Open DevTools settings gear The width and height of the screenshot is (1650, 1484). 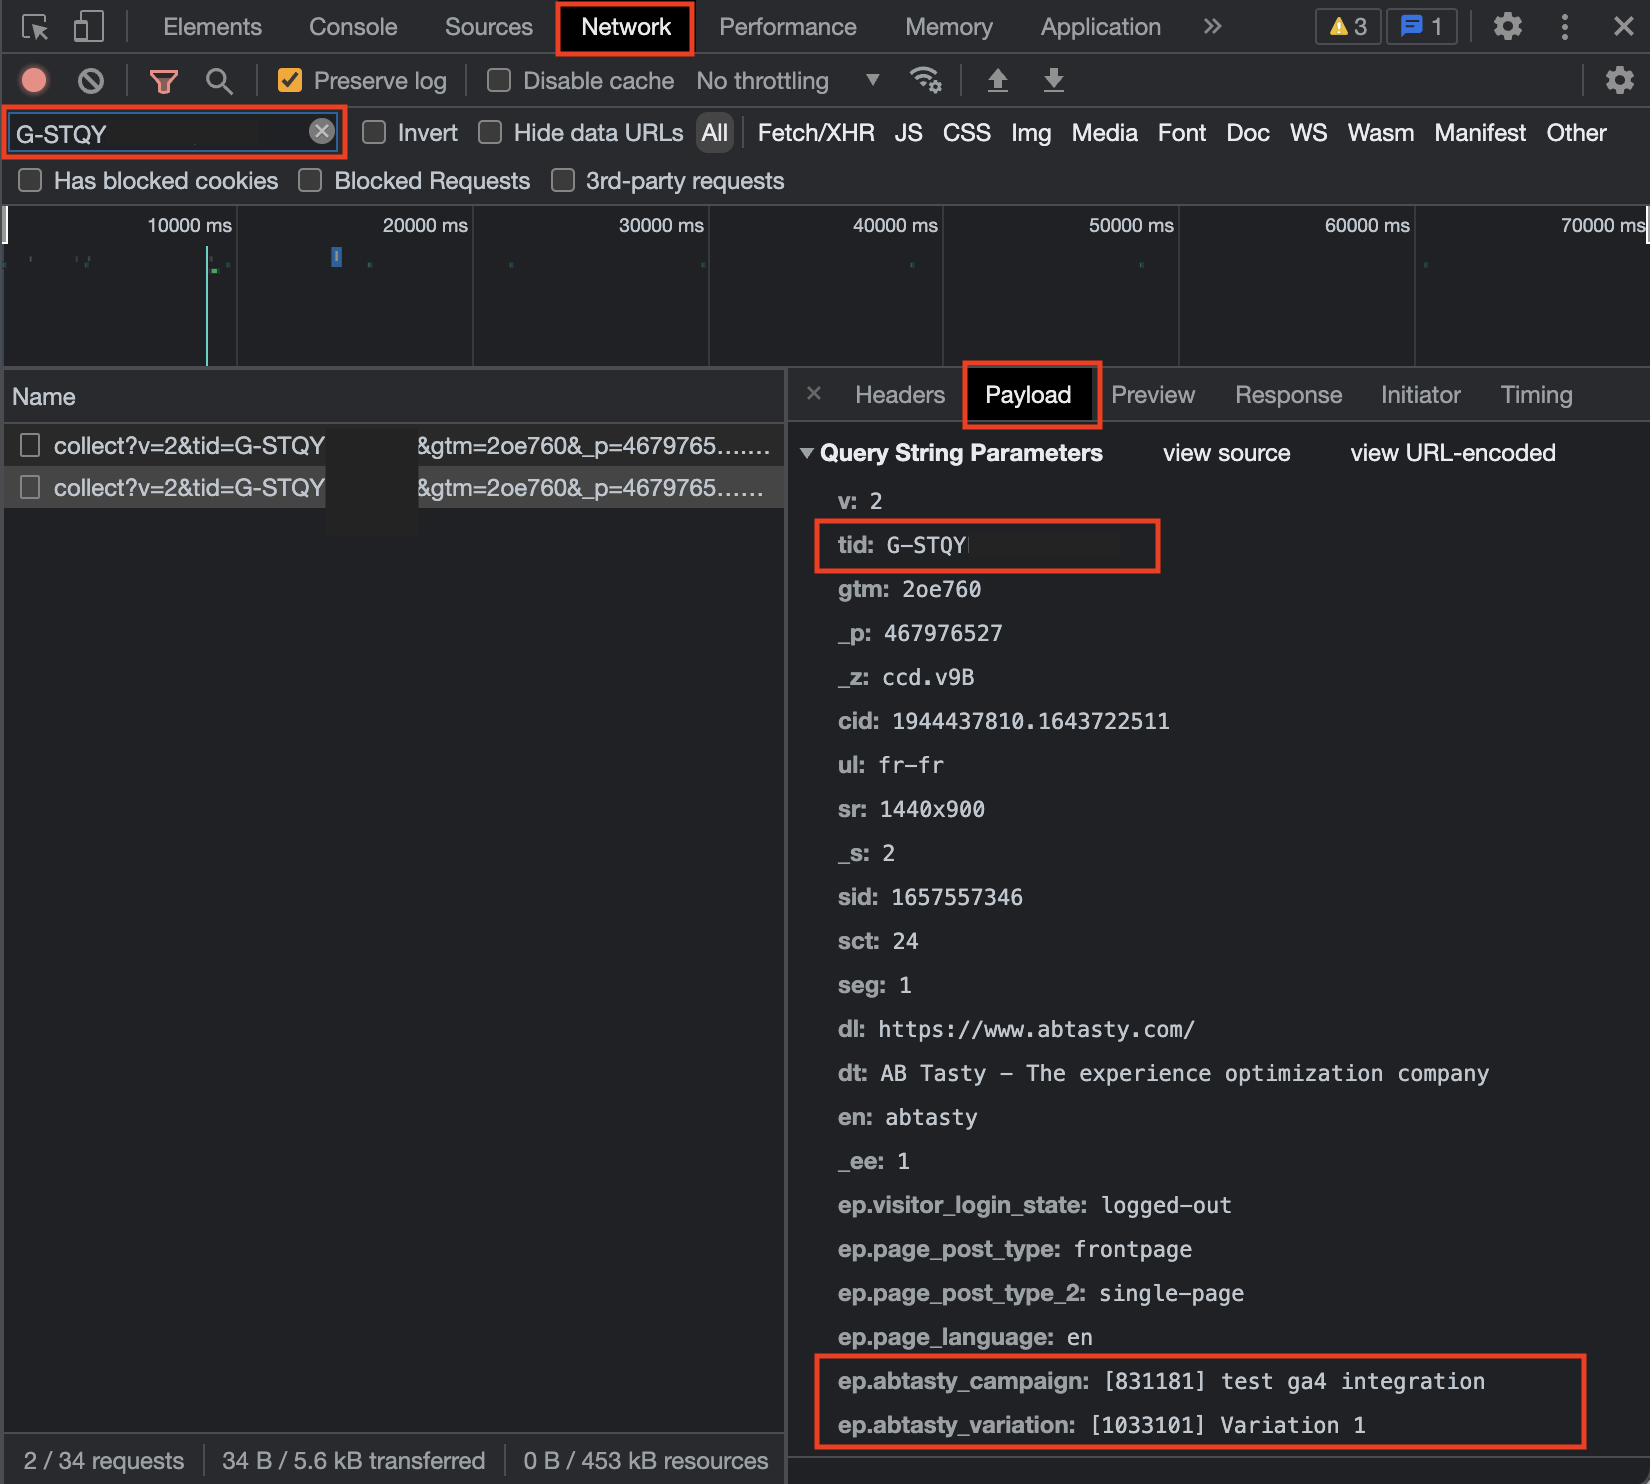1507,27
